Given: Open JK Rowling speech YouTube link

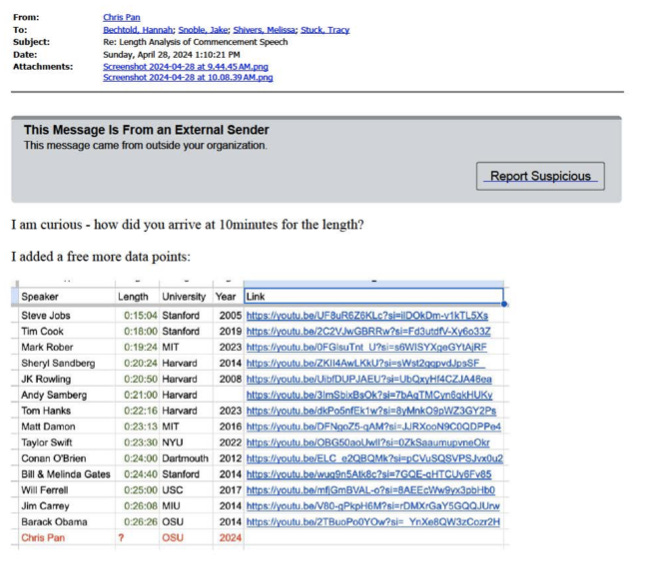Looking at the screenshot, I should click(x=369, y=379).
